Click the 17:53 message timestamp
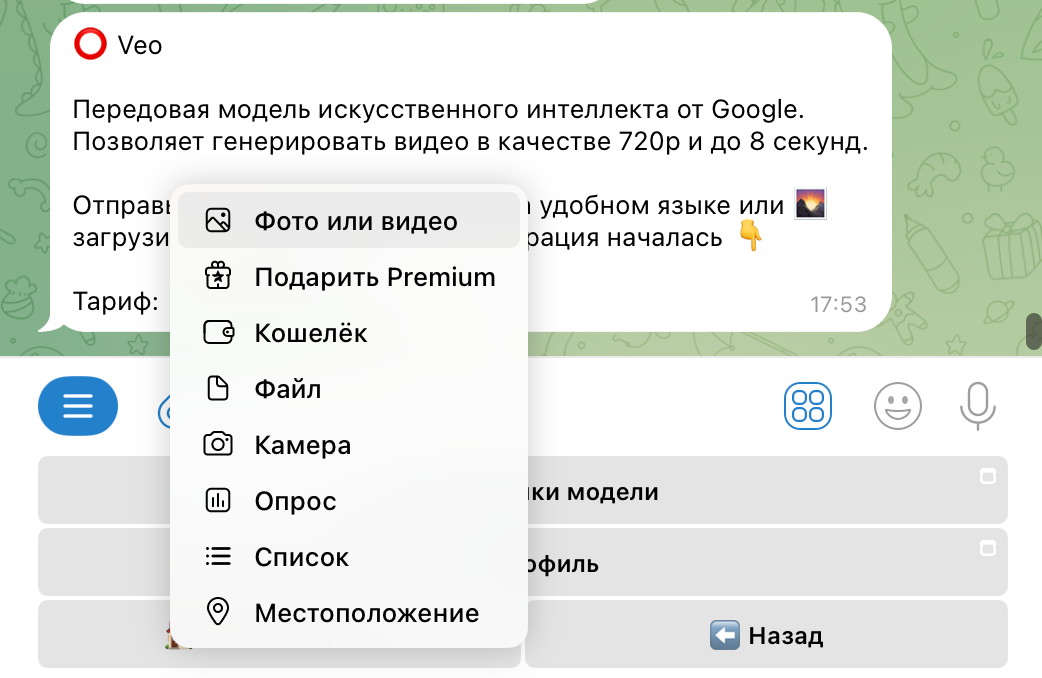The height and width of the screenshot is (678, 1042). (x=838, y=305)
